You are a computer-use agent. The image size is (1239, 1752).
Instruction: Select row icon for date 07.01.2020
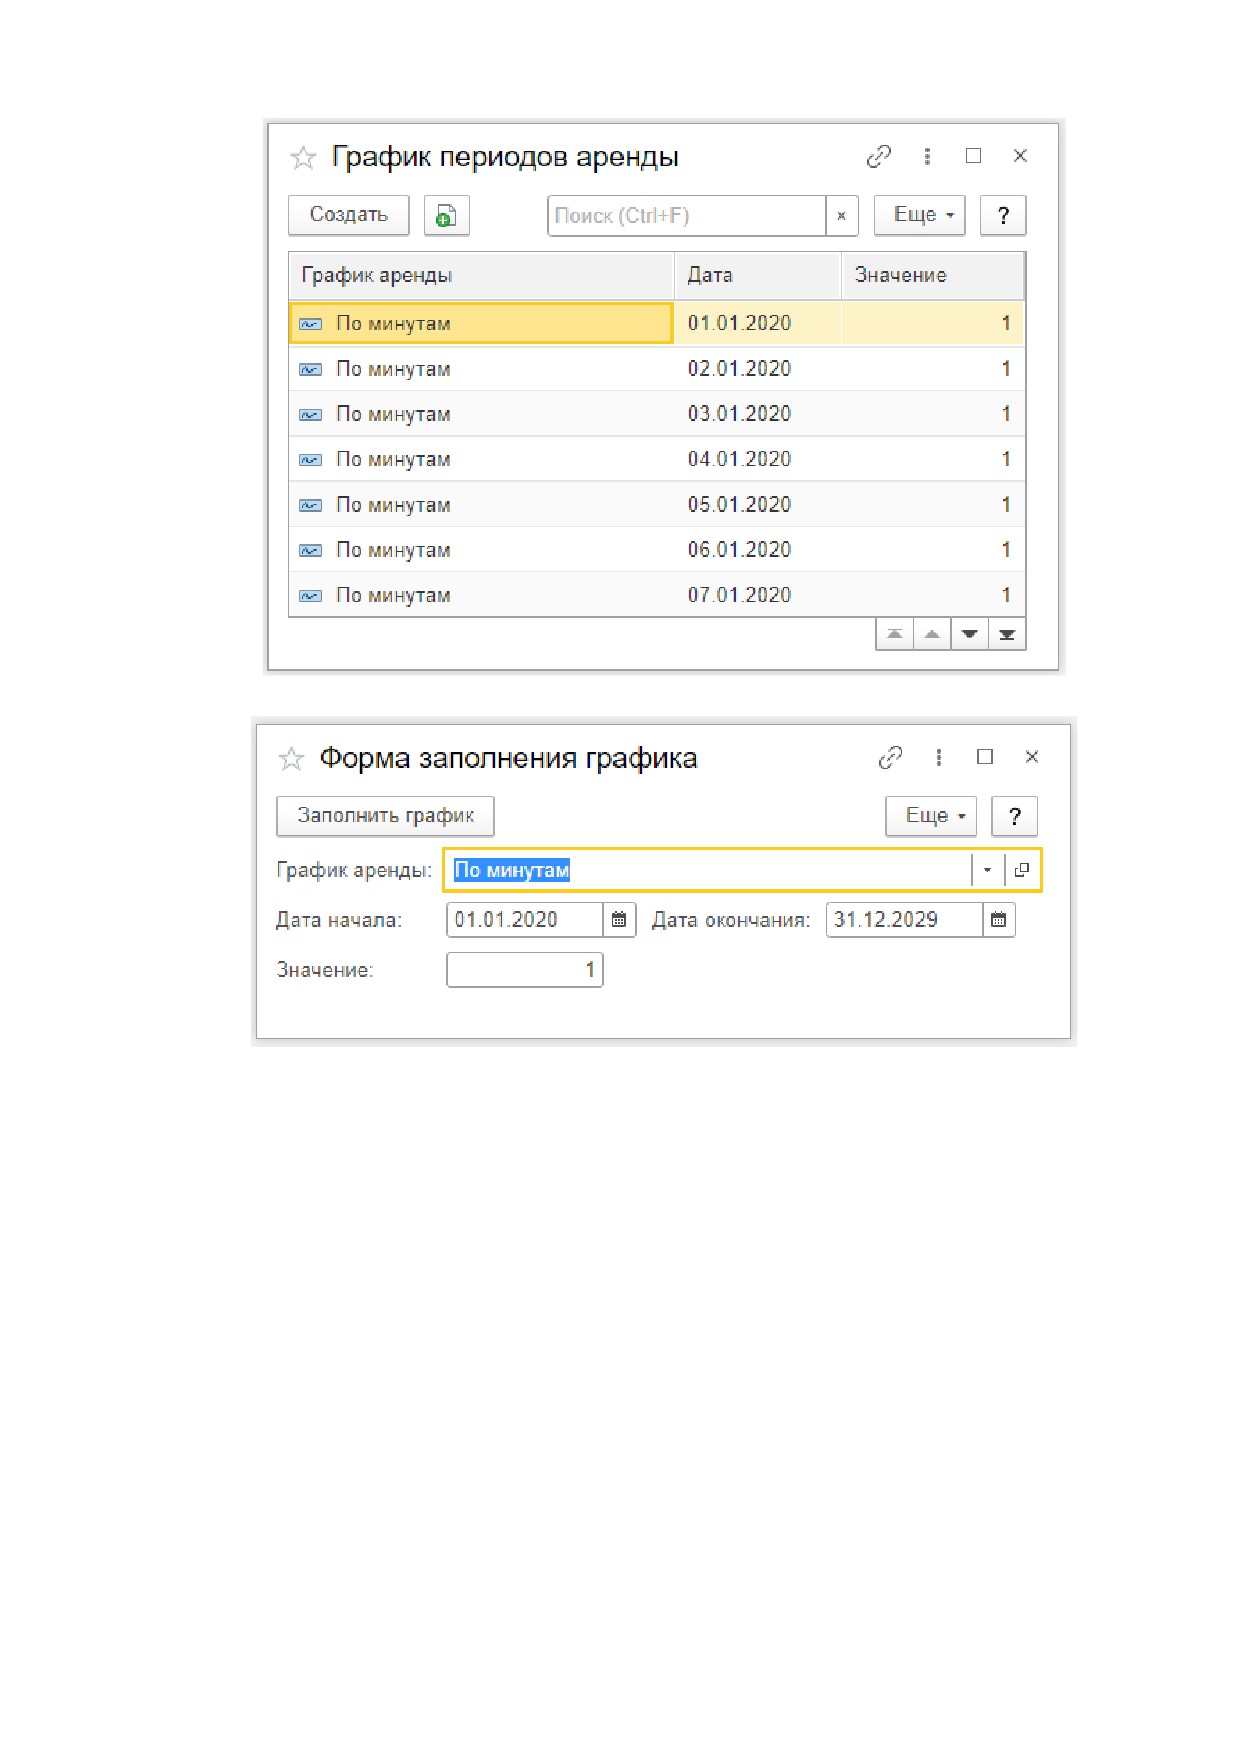point(311,596)
